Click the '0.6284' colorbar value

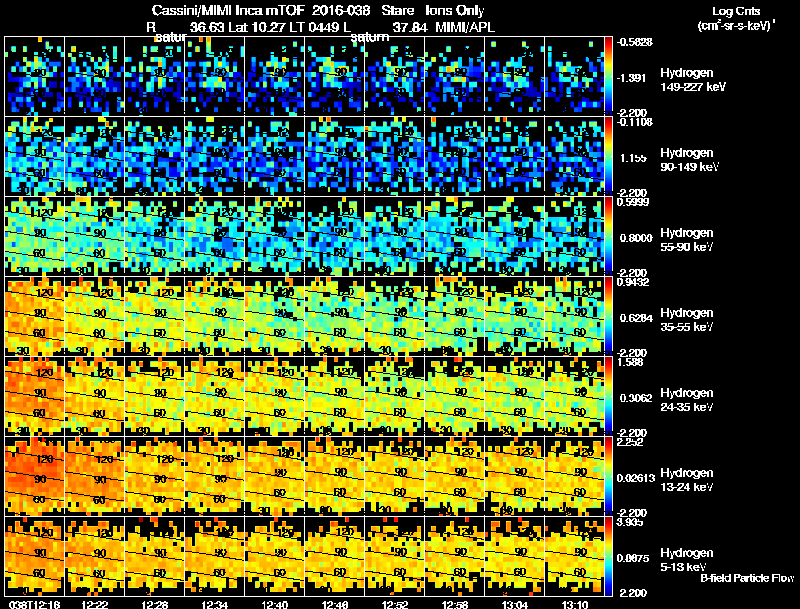click(x=636, y=318)
